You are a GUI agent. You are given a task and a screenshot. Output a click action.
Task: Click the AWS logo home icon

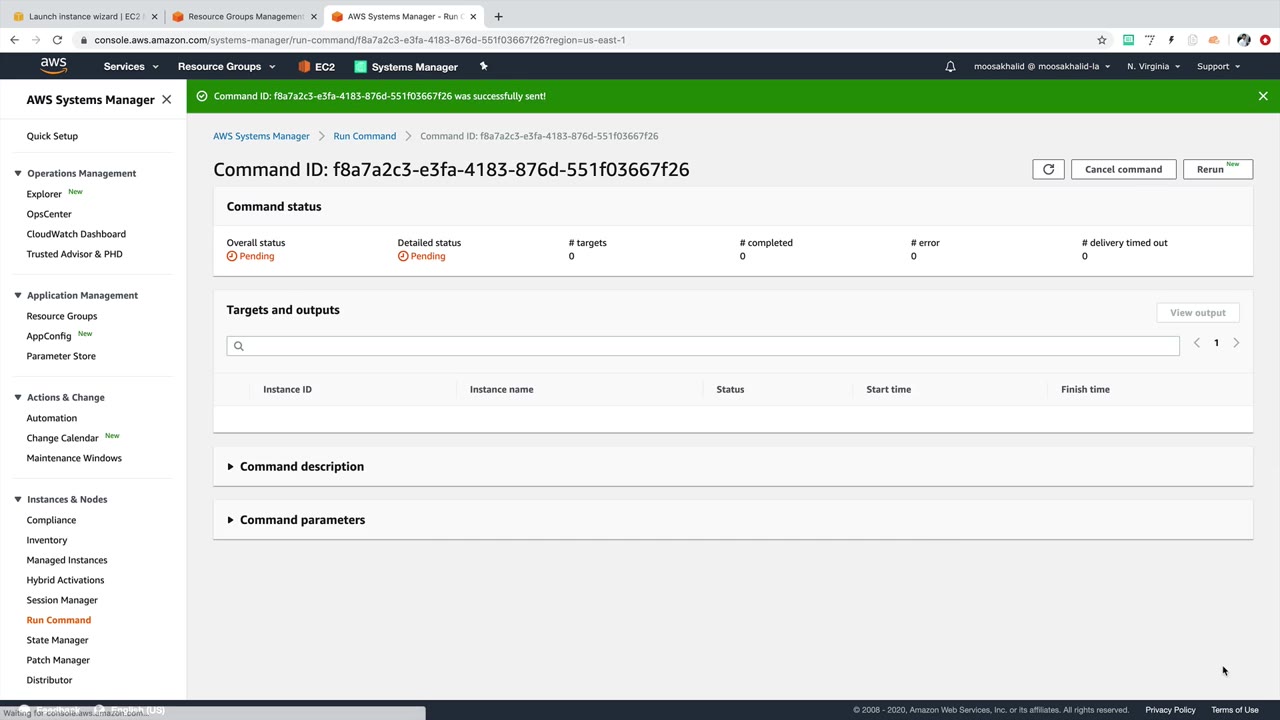pyautogui.click(x=53, y=66)
